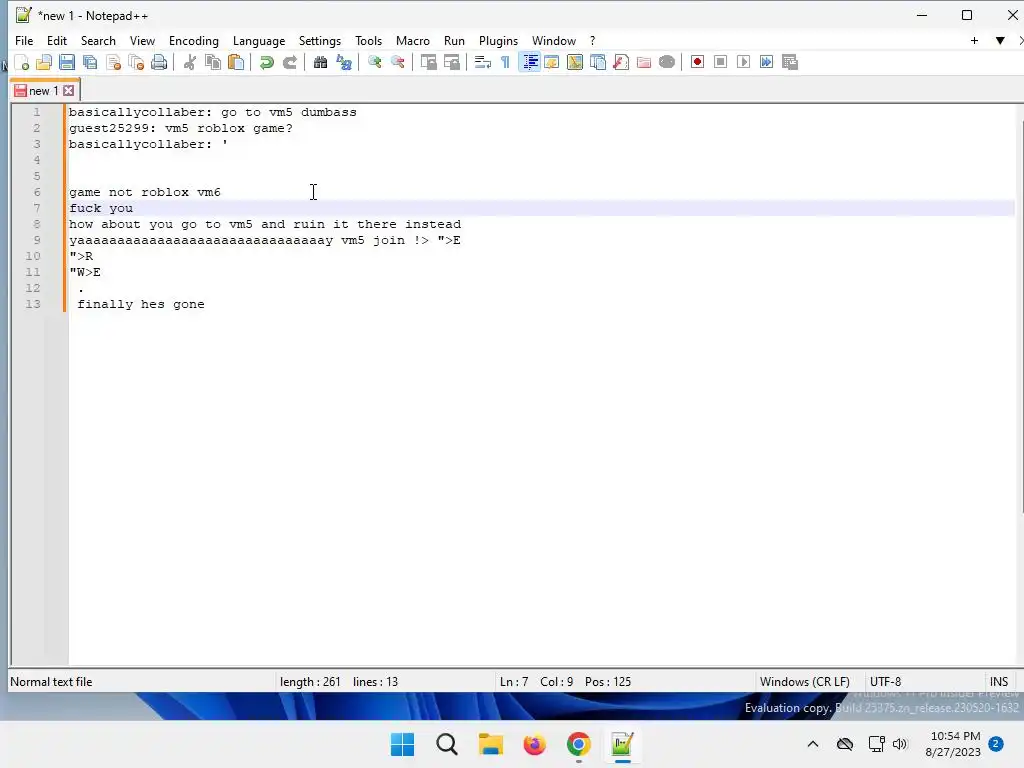The image size is (1024, 768).
Task: Toggle the monitoring eye toolbar icon
Action: click(x=667, y=62)
